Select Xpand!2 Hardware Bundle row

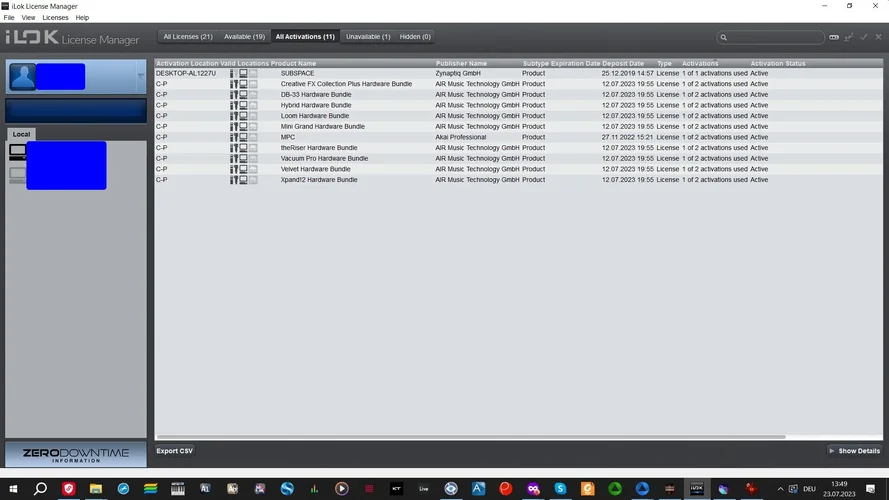tap(518, 180)
